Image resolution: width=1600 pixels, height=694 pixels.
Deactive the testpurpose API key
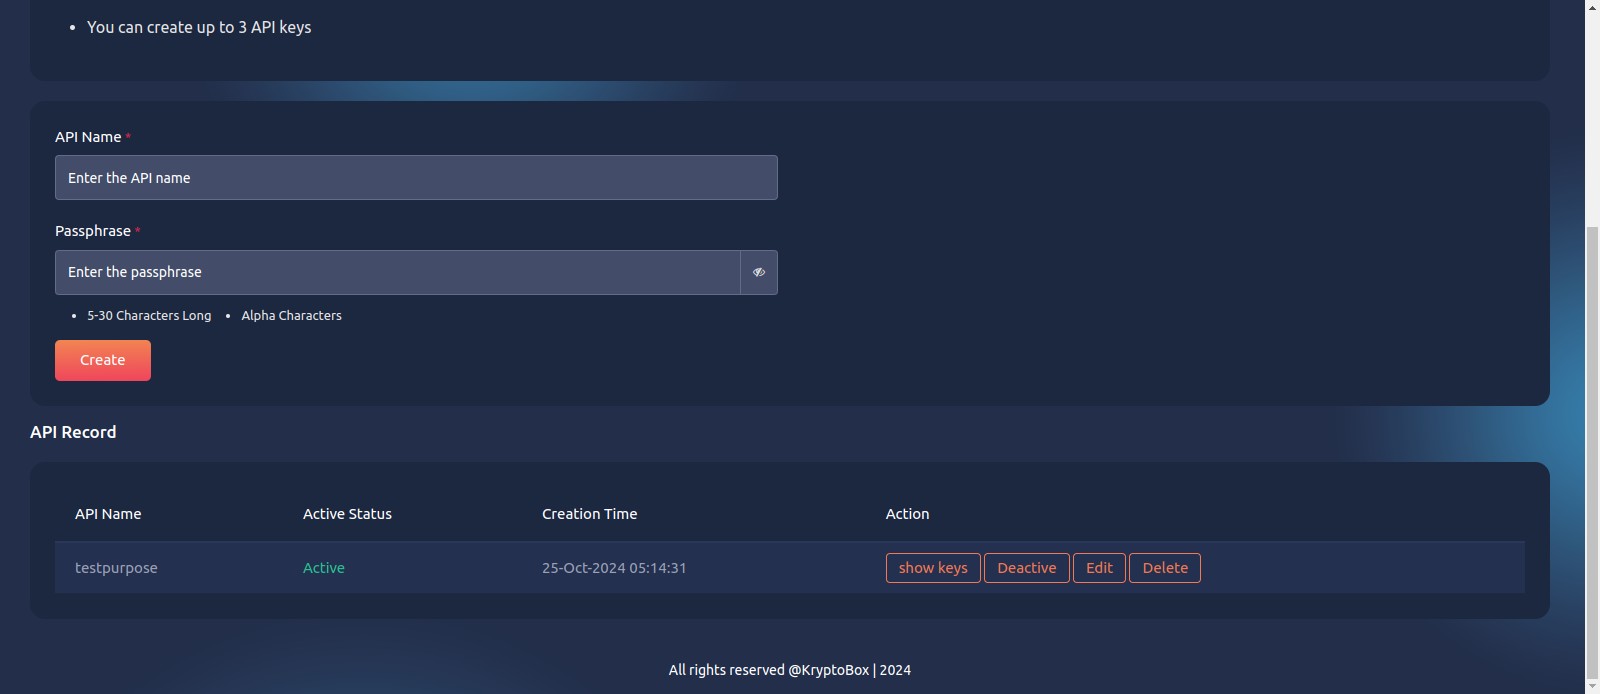(1027, 568)
